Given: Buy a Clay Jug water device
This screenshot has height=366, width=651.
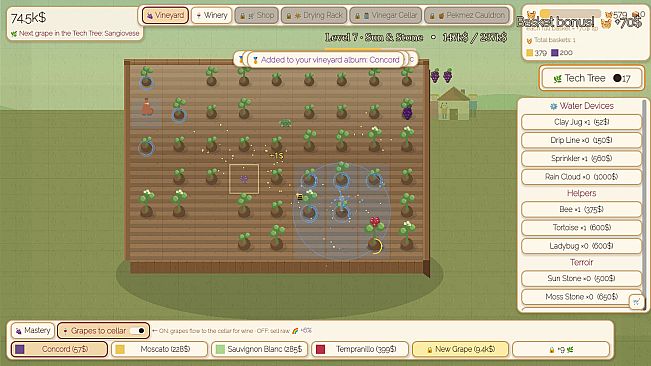Looking at the screenshot, I should 581,122.
